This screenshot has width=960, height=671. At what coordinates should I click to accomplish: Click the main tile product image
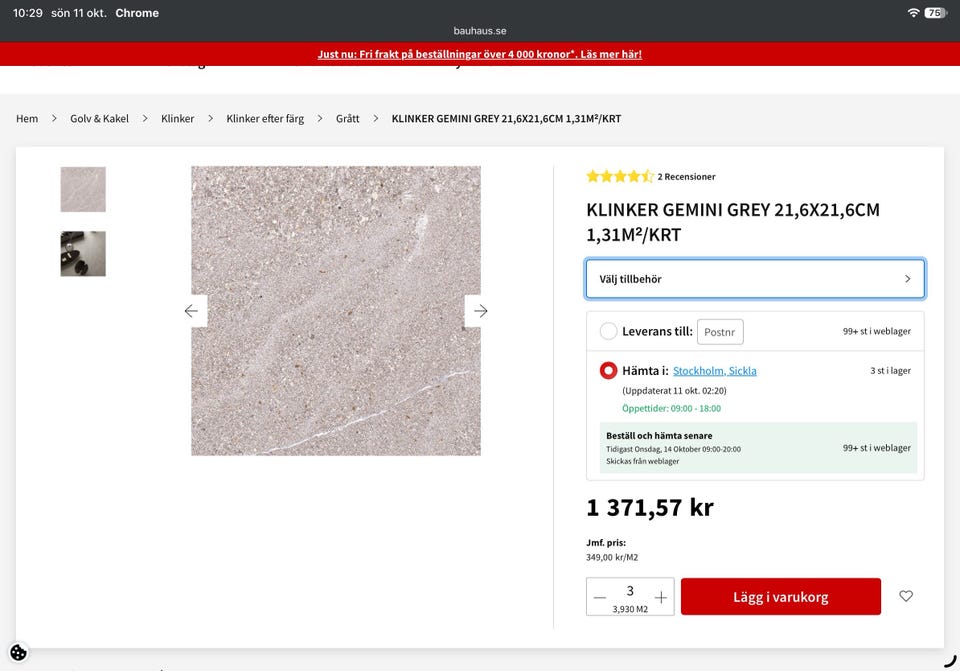tap(336, 311)
